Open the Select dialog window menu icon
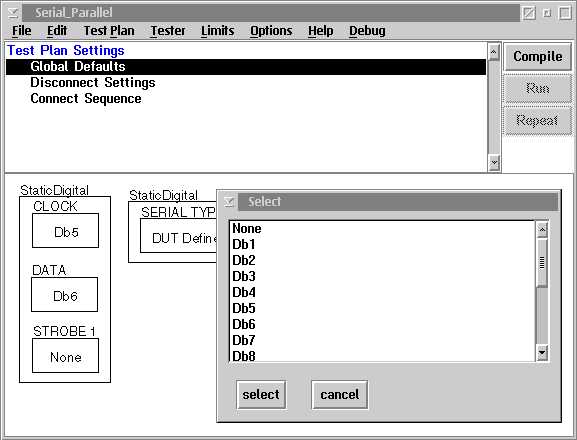577x440 pixels. click(229, 202)
